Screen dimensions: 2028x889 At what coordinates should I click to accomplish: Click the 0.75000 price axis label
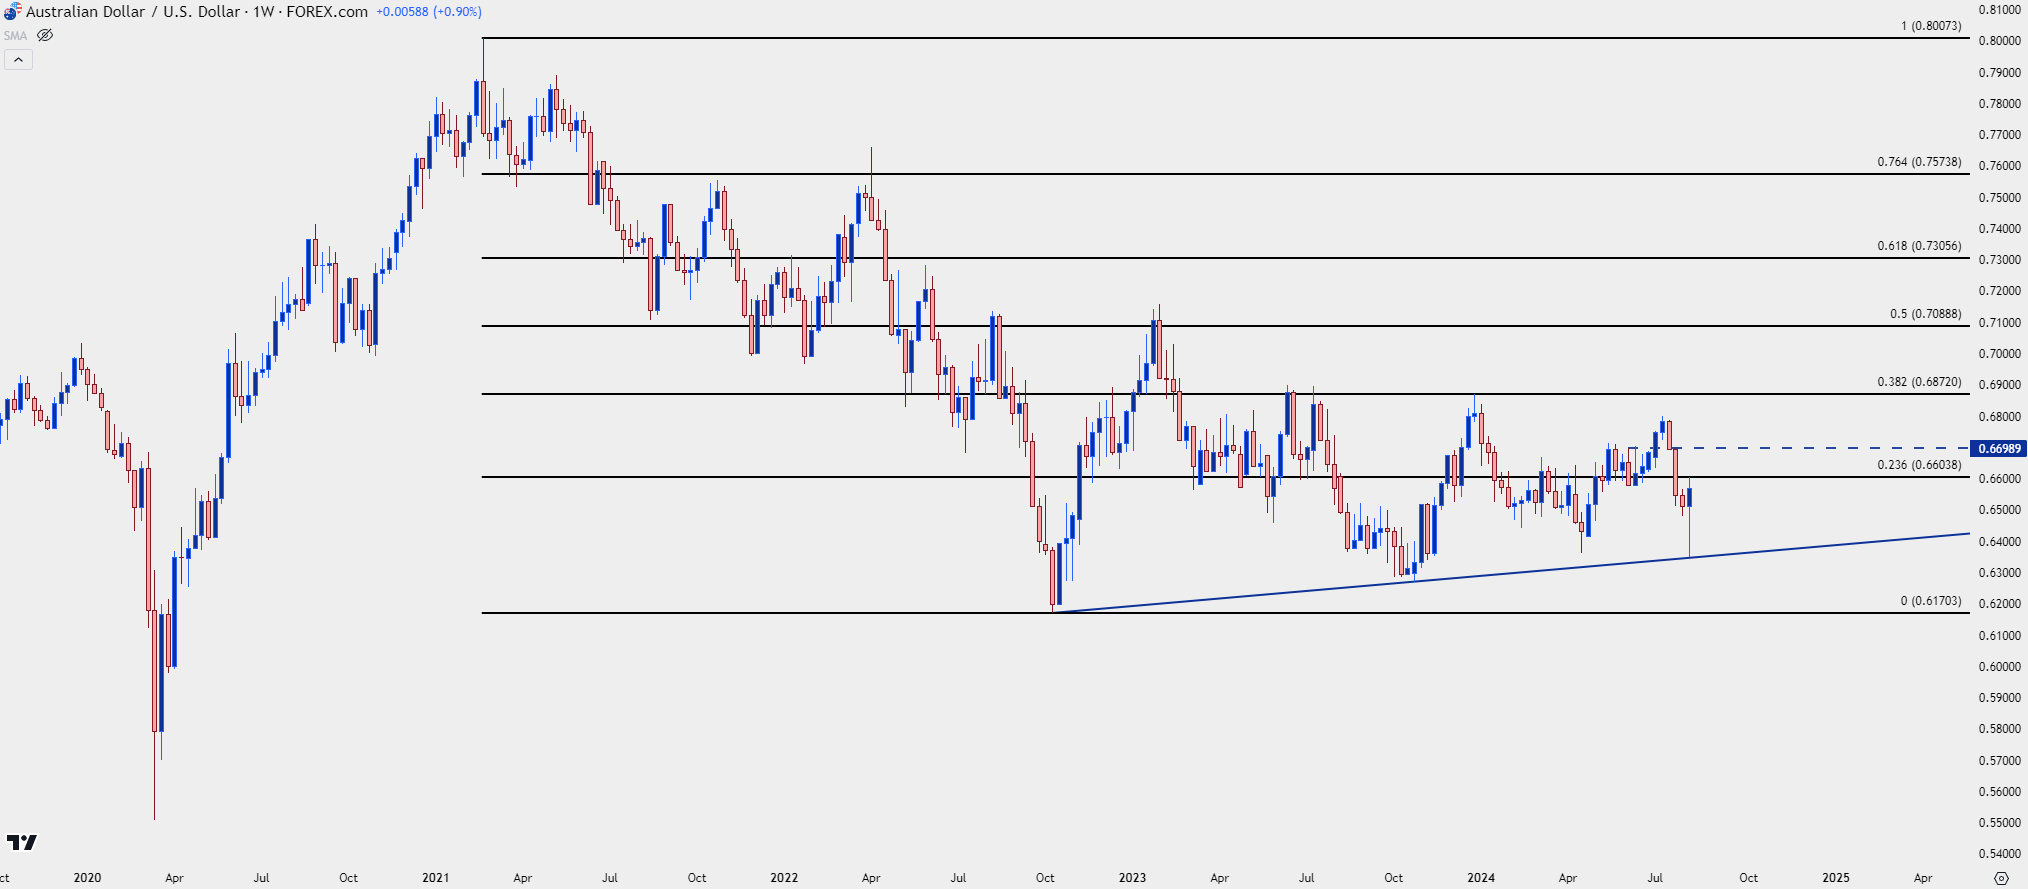1999,198
